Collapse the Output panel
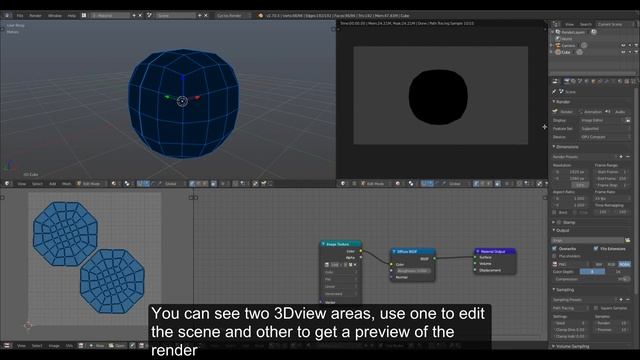Viewport: 640px width, 360px height. (562, 231)
